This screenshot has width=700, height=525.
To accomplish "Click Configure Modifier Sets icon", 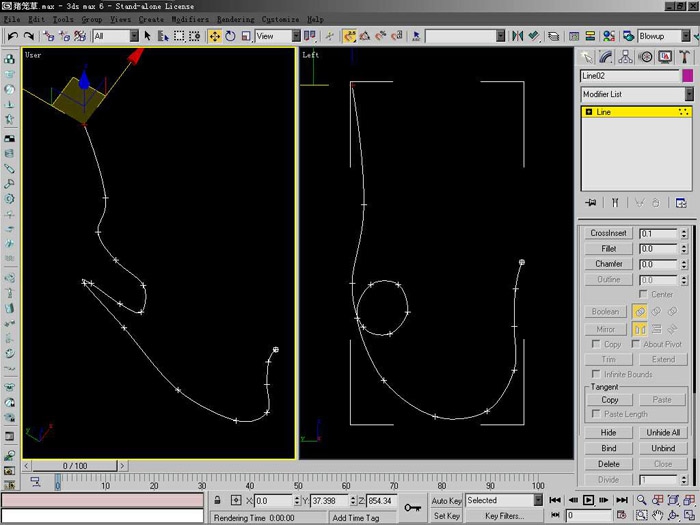I will [681, 203].
